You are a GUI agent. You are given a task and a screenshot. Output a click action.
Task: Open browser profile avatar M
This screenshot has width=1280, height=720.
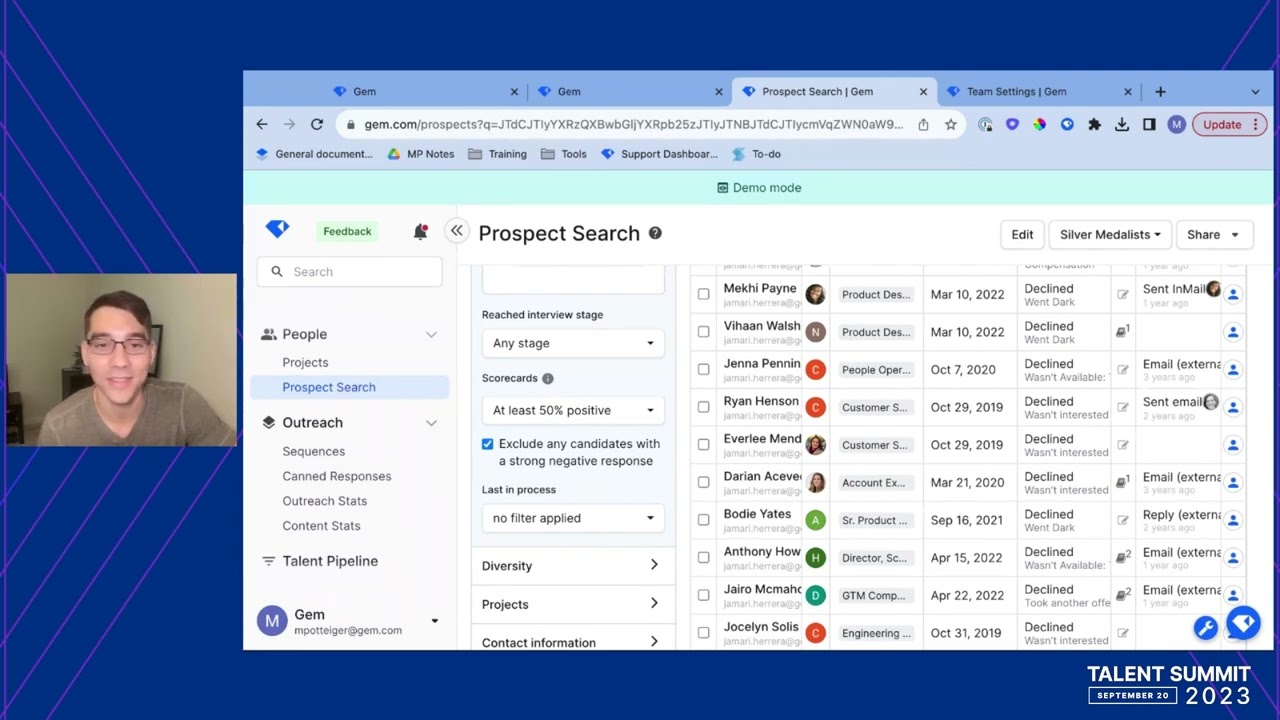pos(1176,124)
